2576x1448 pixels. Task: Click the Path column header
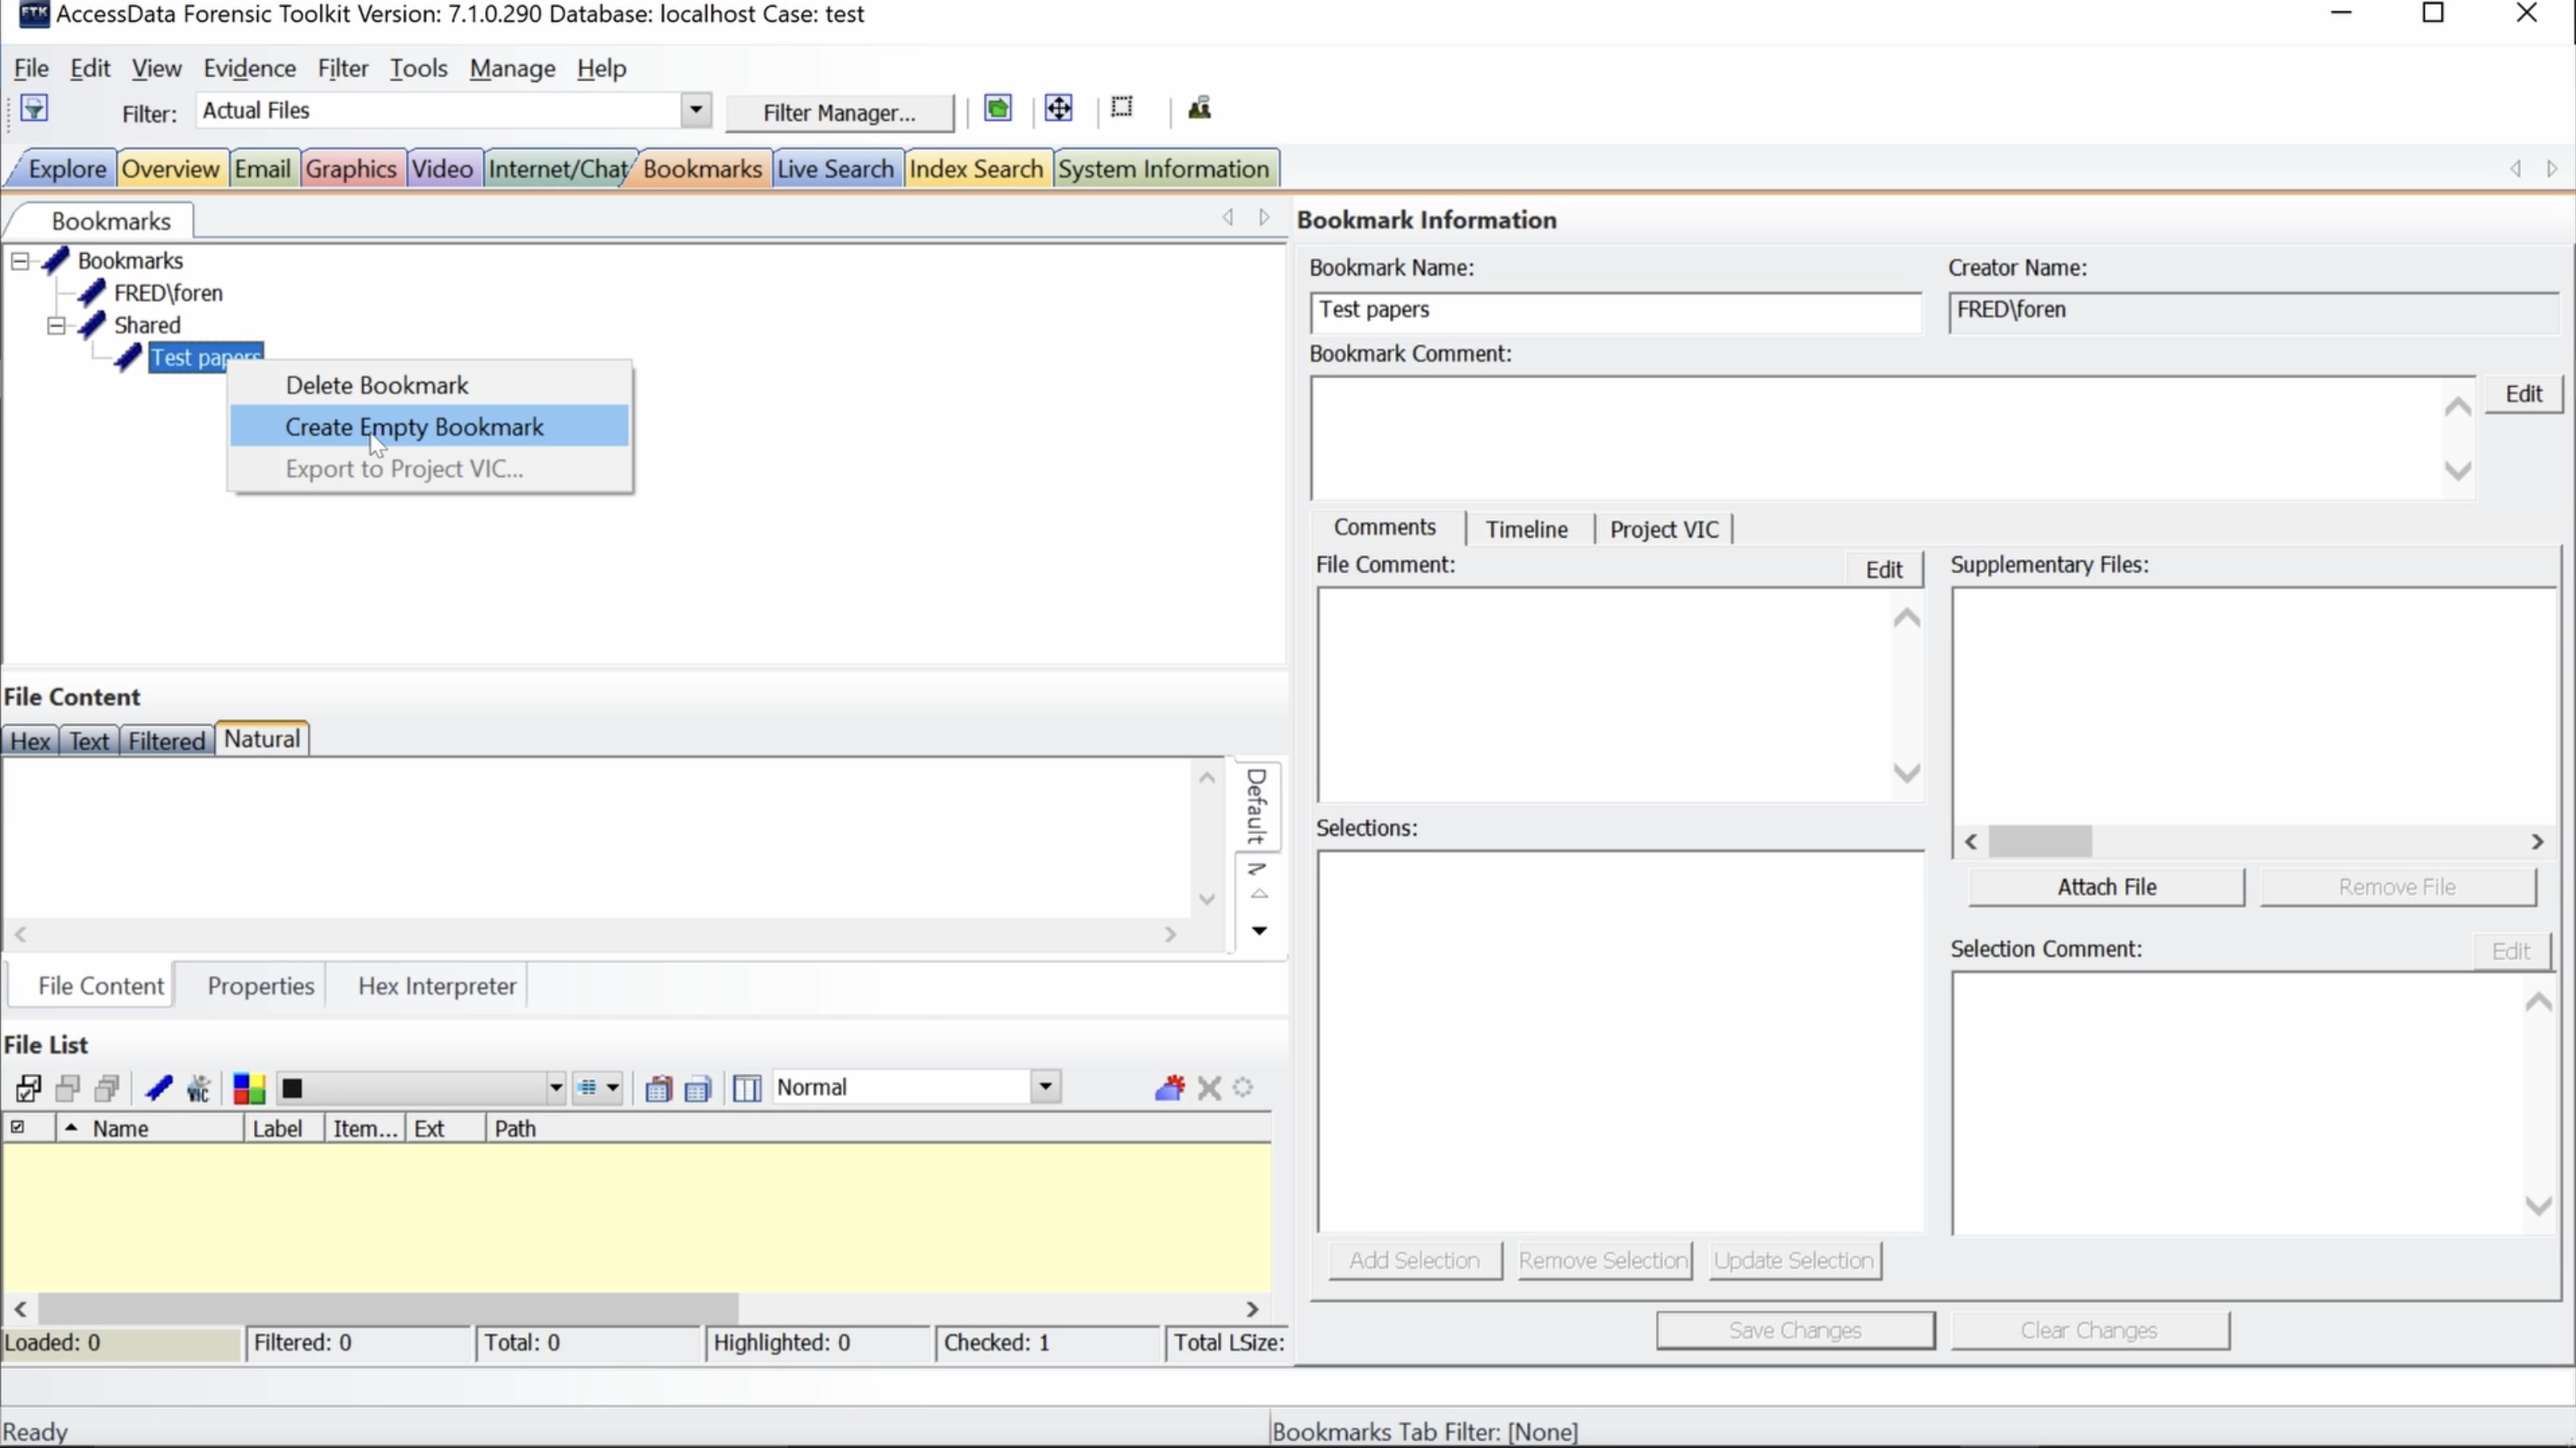878,1128
